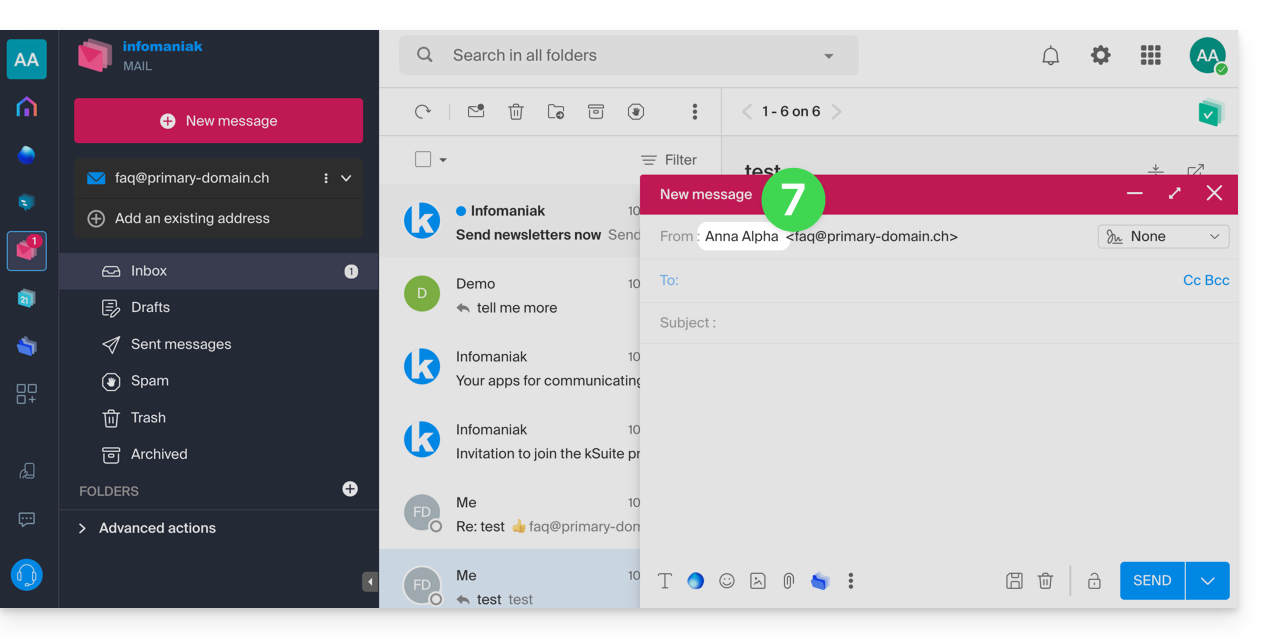Click the archive icon in mail toolbar
This screenshot has width=1268, height=638.
point(596,112)
